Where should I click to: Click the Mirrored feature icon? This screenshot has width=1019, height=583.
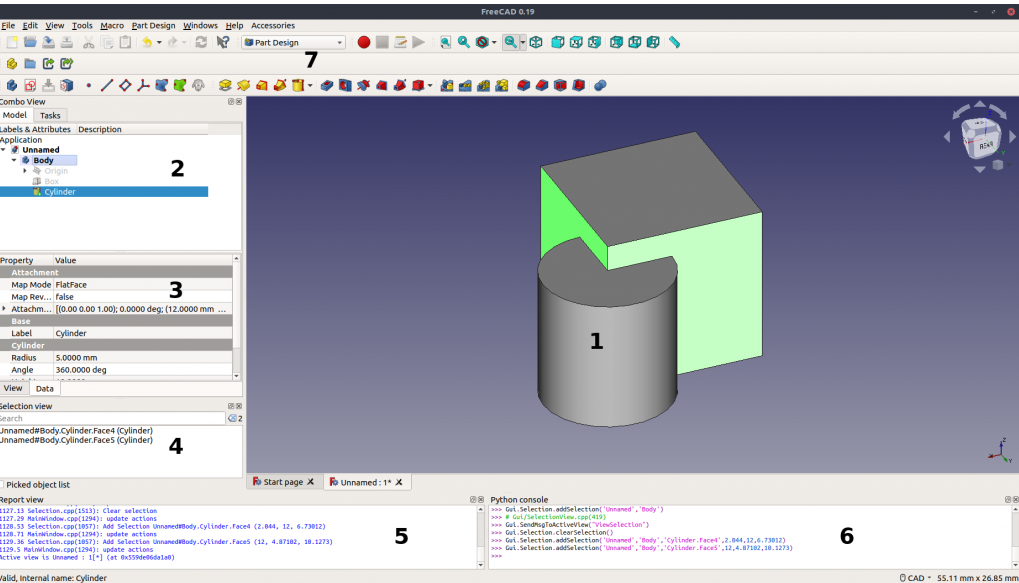coord(446,85)
